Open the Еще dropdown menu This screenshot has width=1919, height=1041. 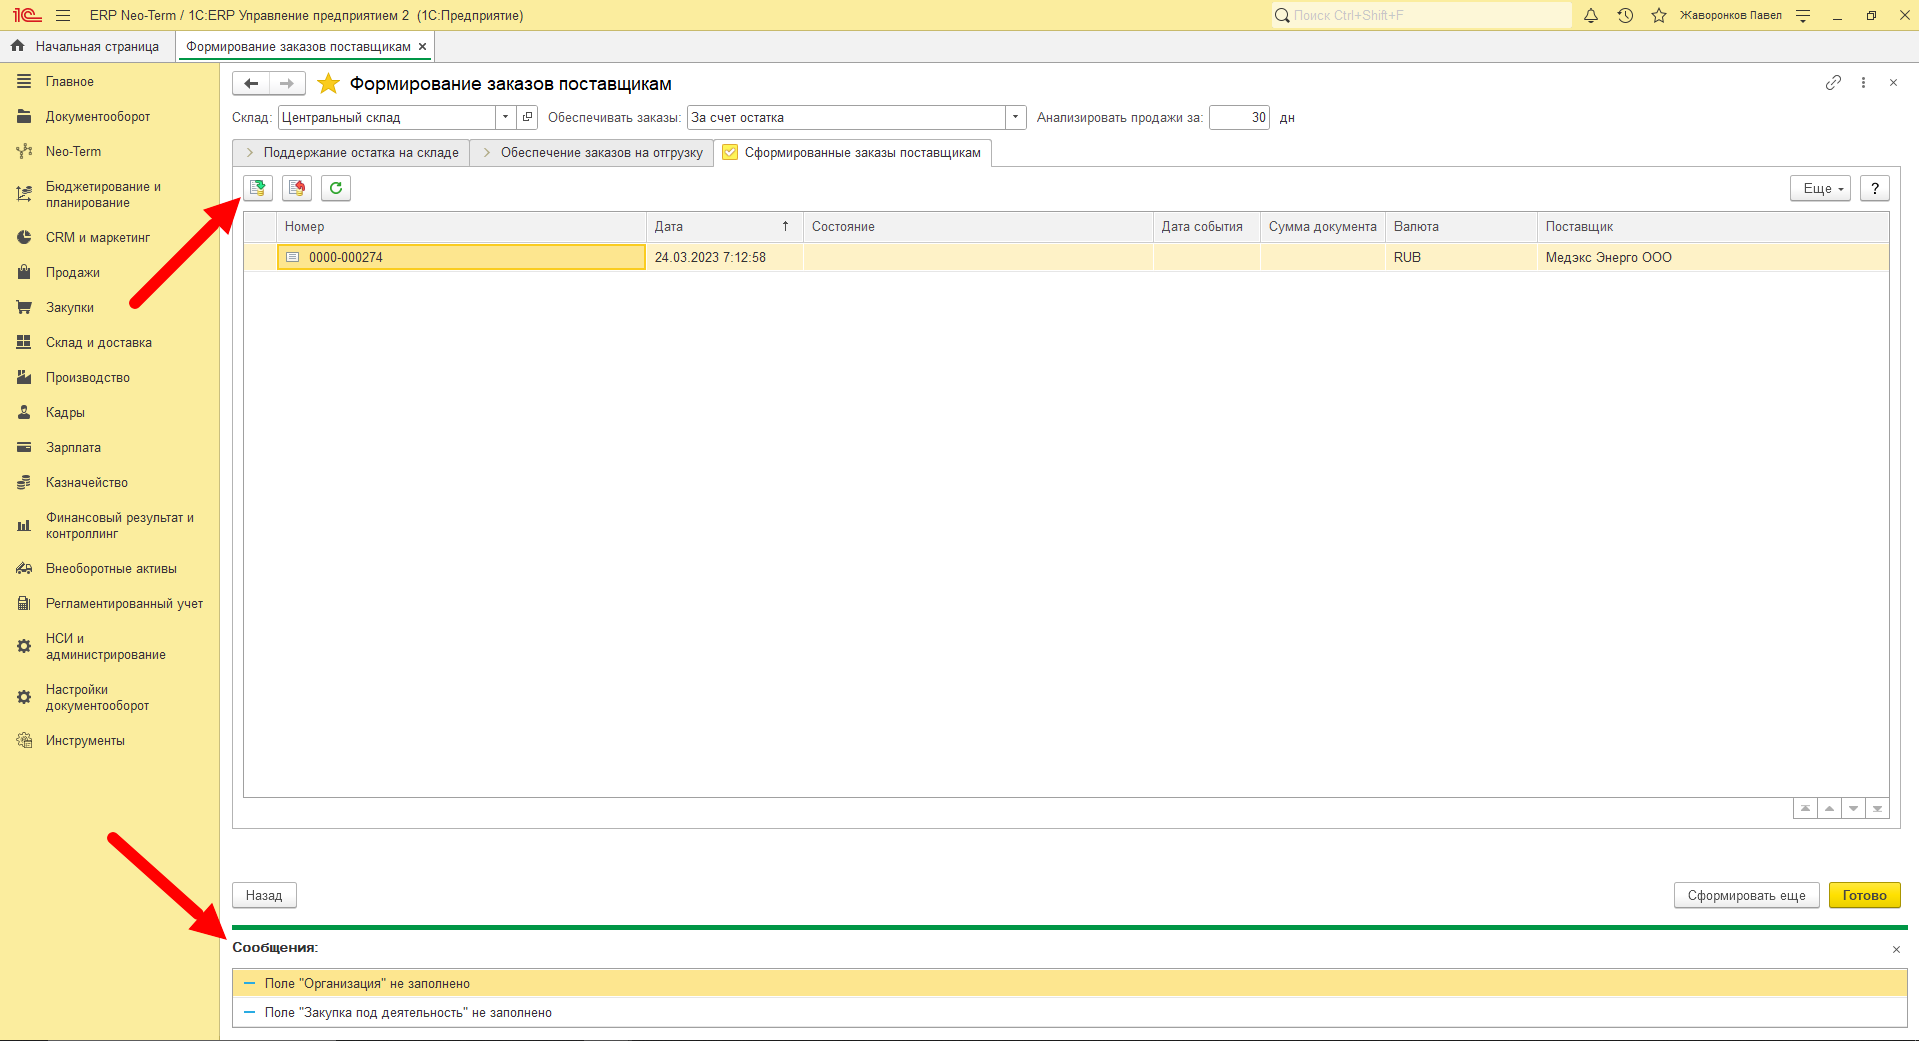click(1821, 188)
